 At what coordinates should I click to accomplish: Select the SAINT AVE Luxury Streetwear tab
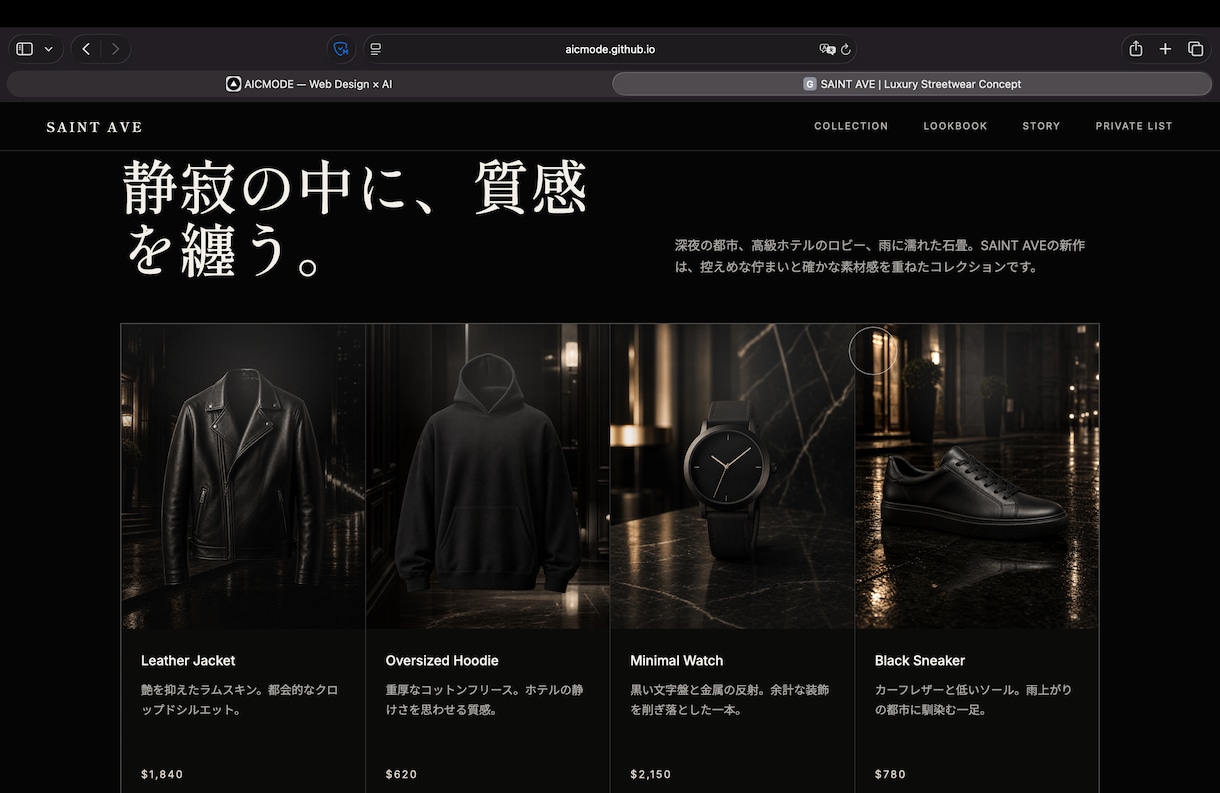pos(912,84)
